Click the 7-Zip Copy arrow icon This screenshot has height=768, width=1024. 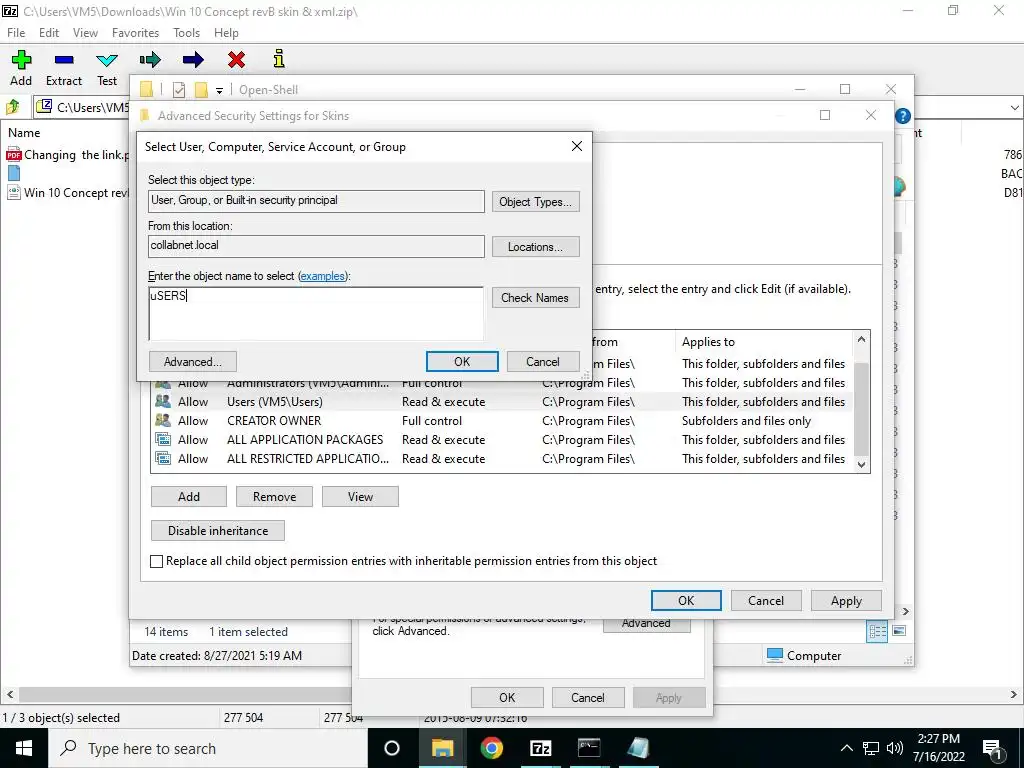coord(150,60)
